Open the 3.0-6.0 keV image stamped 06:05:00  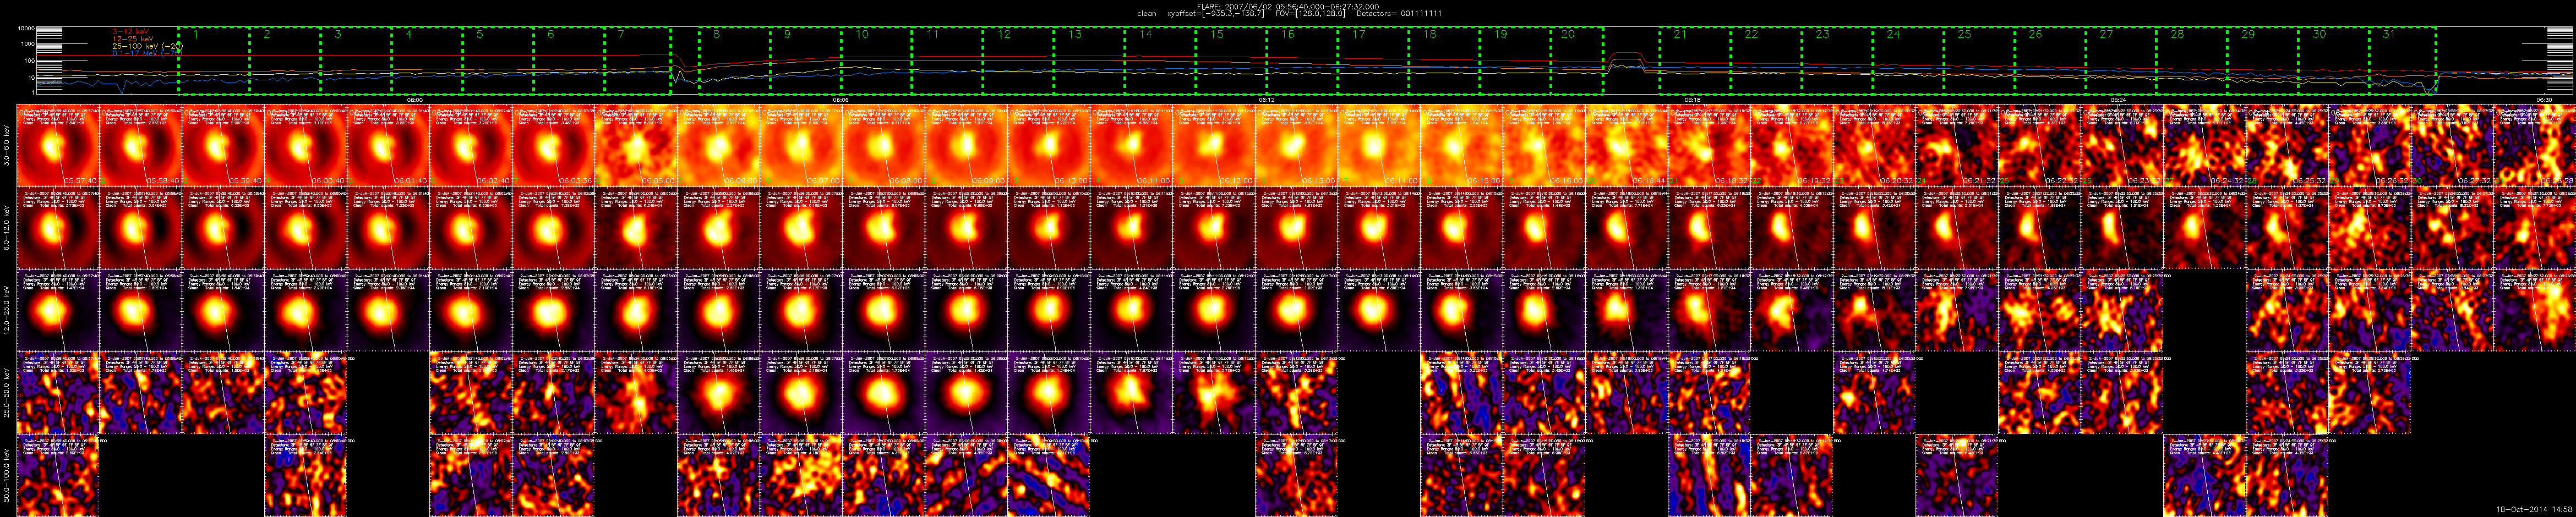636,147
